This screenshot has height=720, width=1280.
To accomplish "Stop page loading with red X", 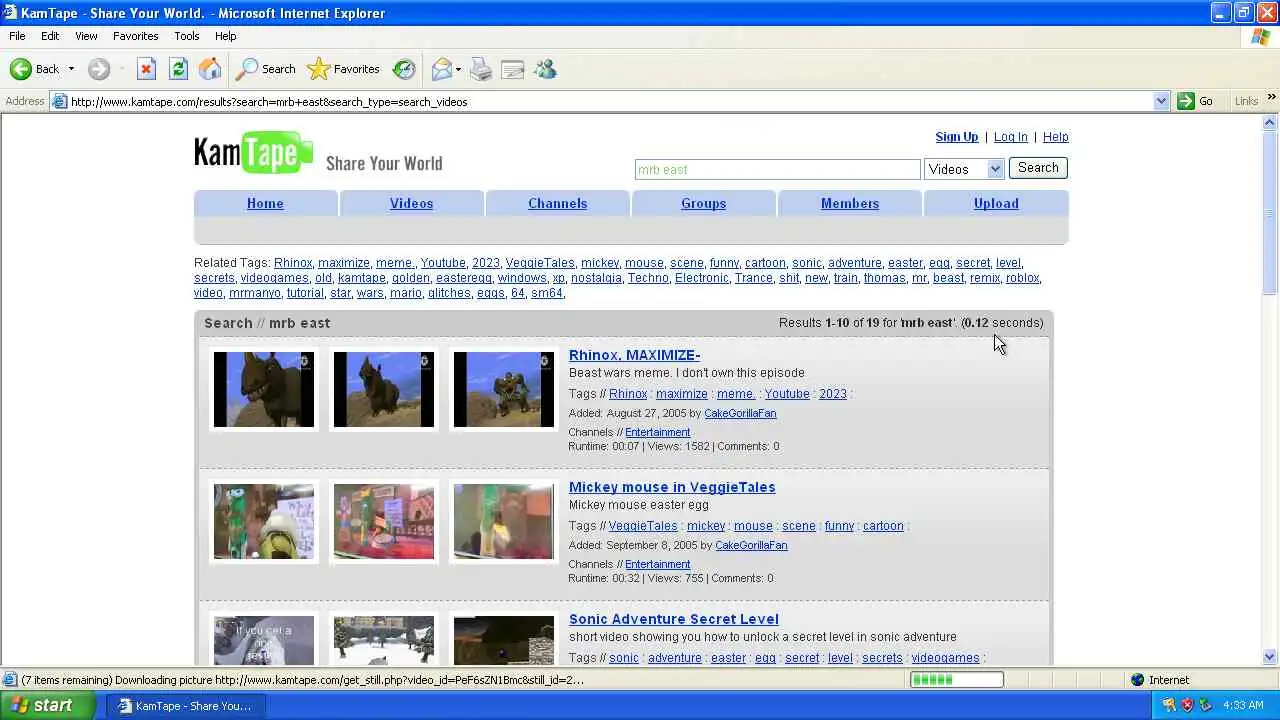I will click(146, 69).
